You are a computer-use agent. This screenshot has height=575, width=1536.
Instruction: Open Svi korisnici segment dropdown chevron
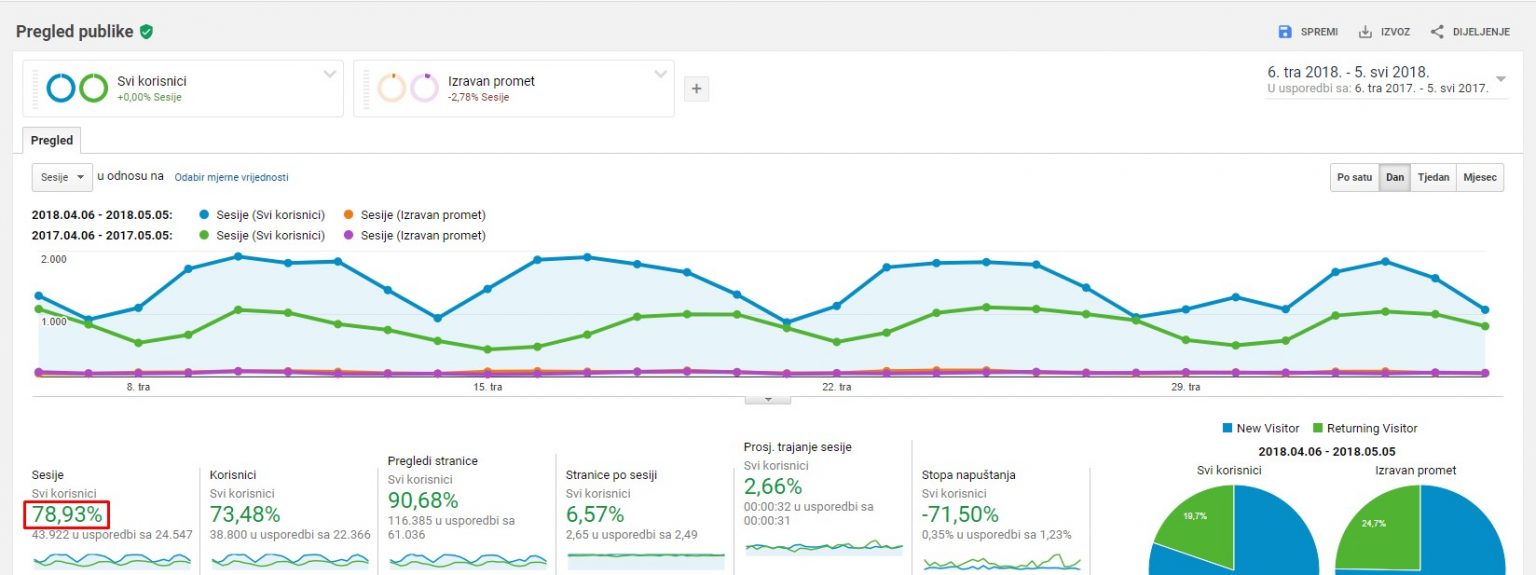tap(329, 75)
